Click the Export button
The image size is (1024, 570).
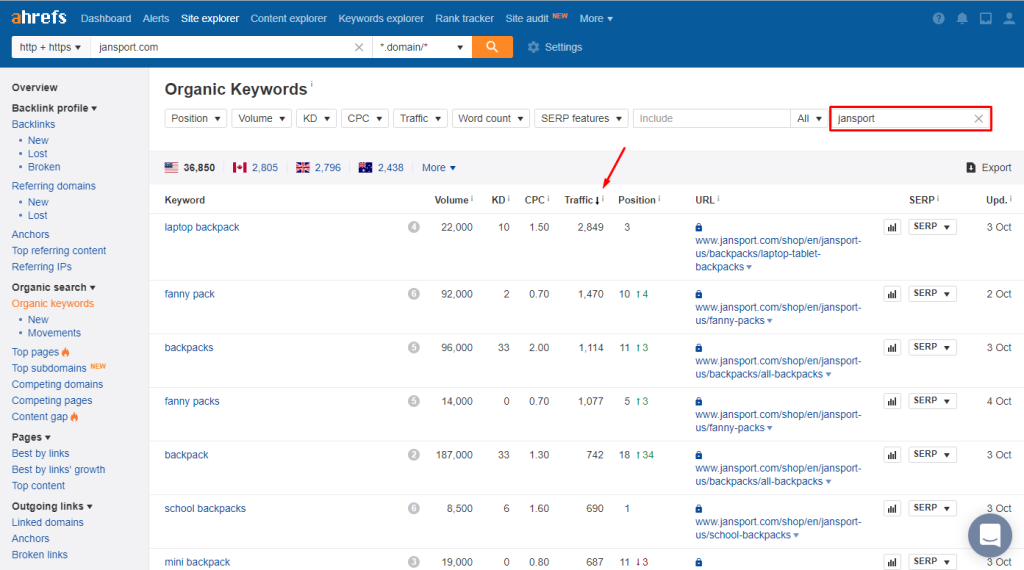(x=988, y=168)
